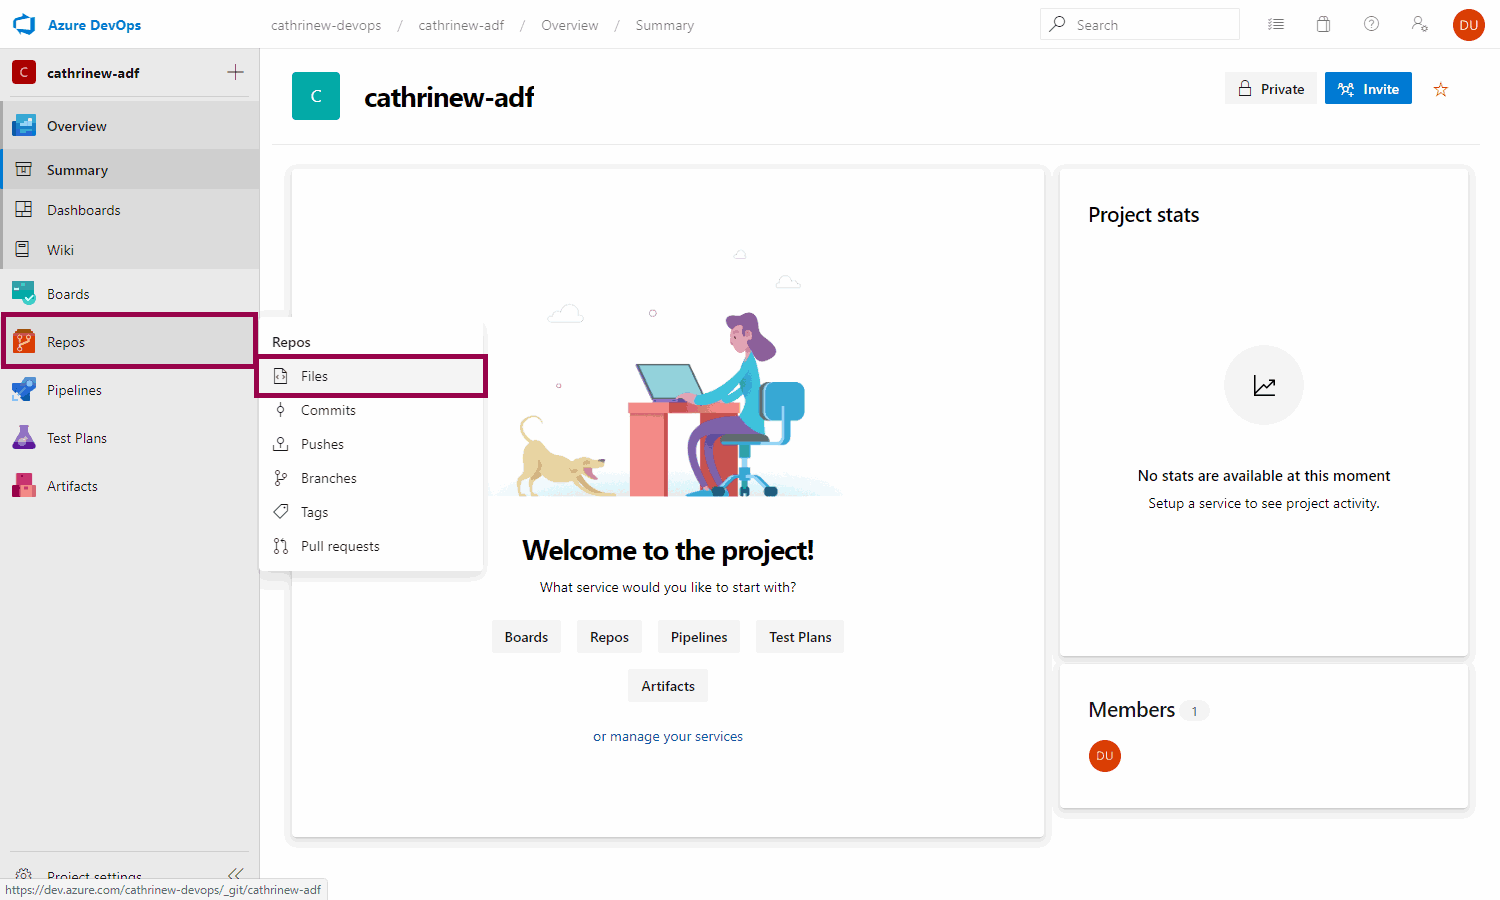Select Pull requests in the Repos flyout
The image size is (1500, 900).
pos(340,546)
